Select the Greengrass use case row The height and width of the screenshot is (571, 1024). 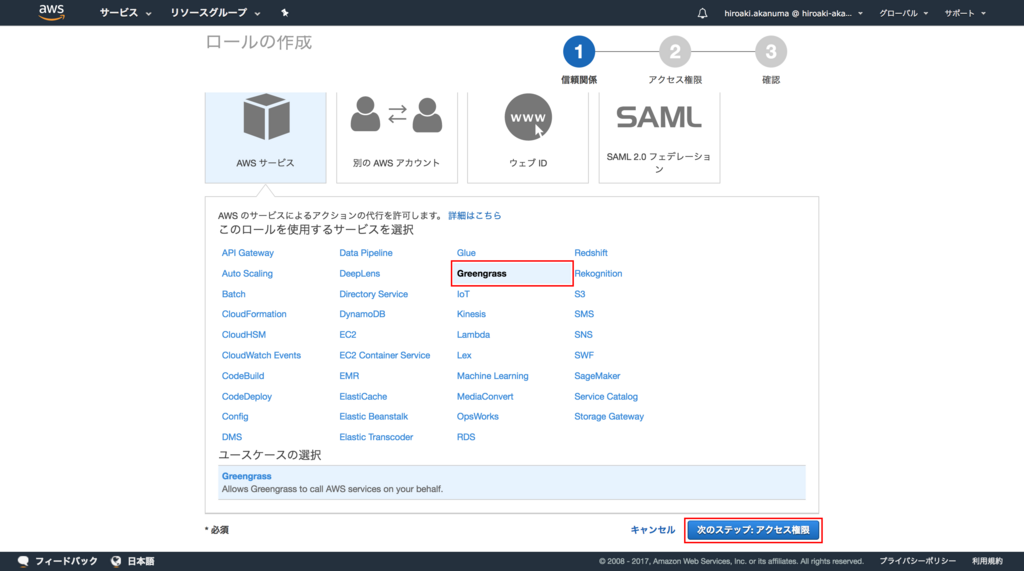tap(511, 483)
